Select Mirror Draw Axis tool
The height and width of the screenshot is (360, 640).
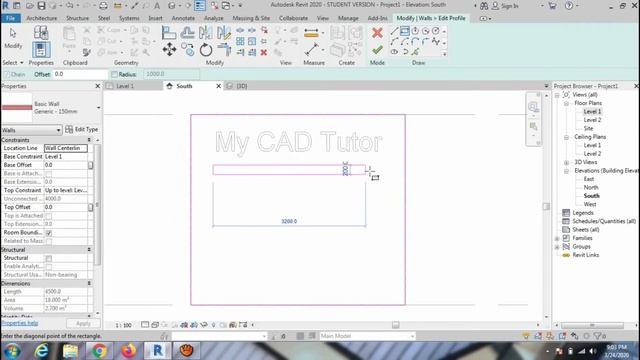(x=224, y=33)
